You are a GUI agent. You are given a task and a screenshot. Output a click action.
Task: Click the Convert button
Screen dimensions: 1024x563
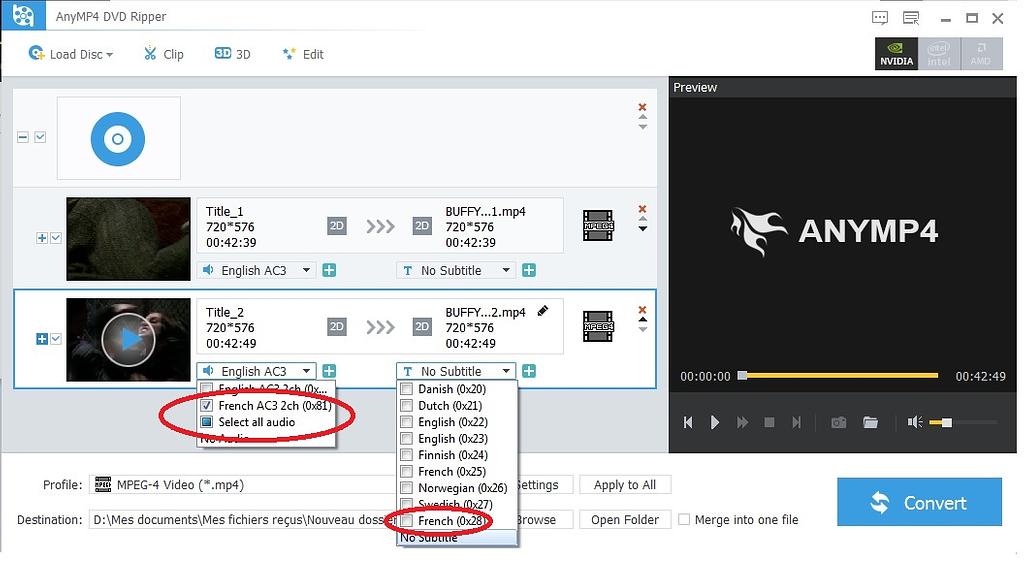click(x=919, y=502)
